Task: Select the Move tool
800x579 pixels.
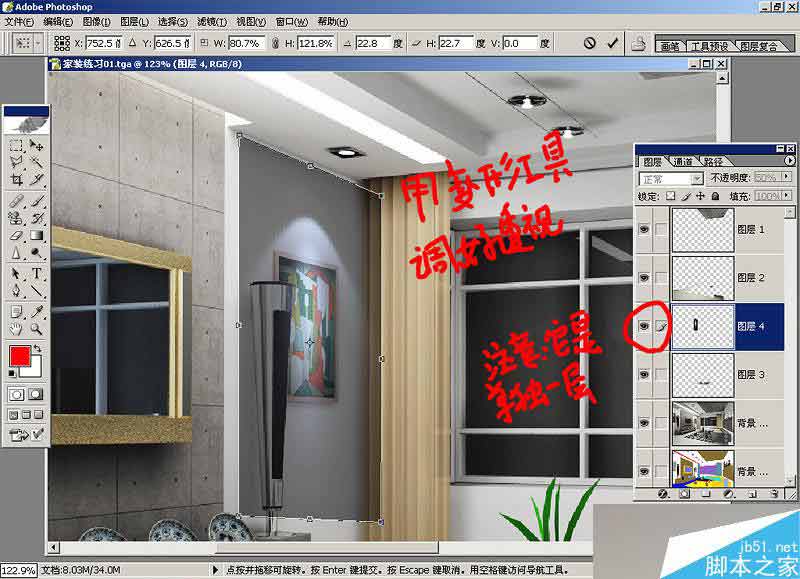Action: click(x=36, y=146)
